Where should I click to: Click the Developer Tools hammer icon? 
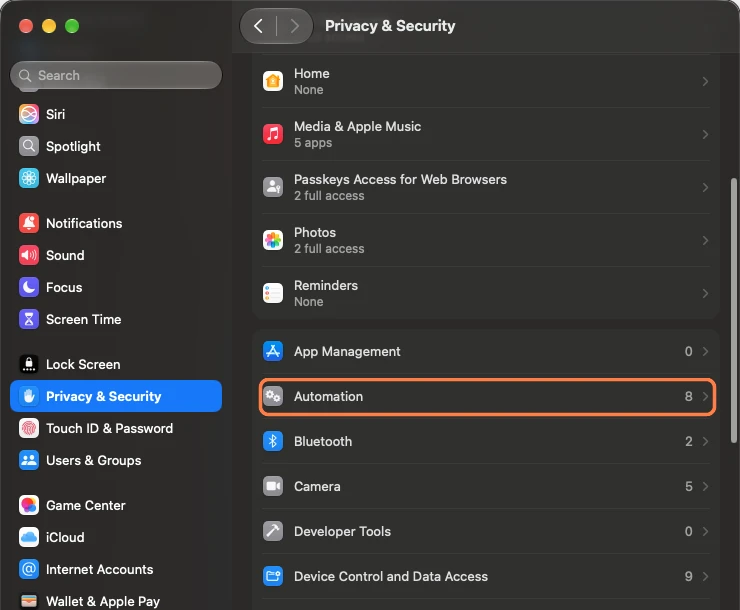pyautogui.click(x=273, y=531)
